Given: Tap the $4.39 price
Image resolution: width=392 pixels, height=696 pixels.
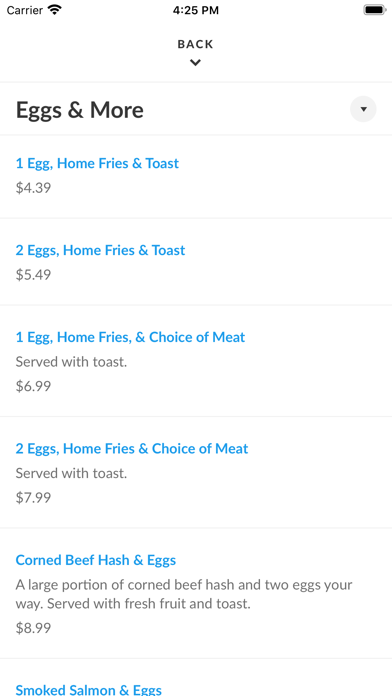Looking at the screenshot, I should tap(33, 188).
